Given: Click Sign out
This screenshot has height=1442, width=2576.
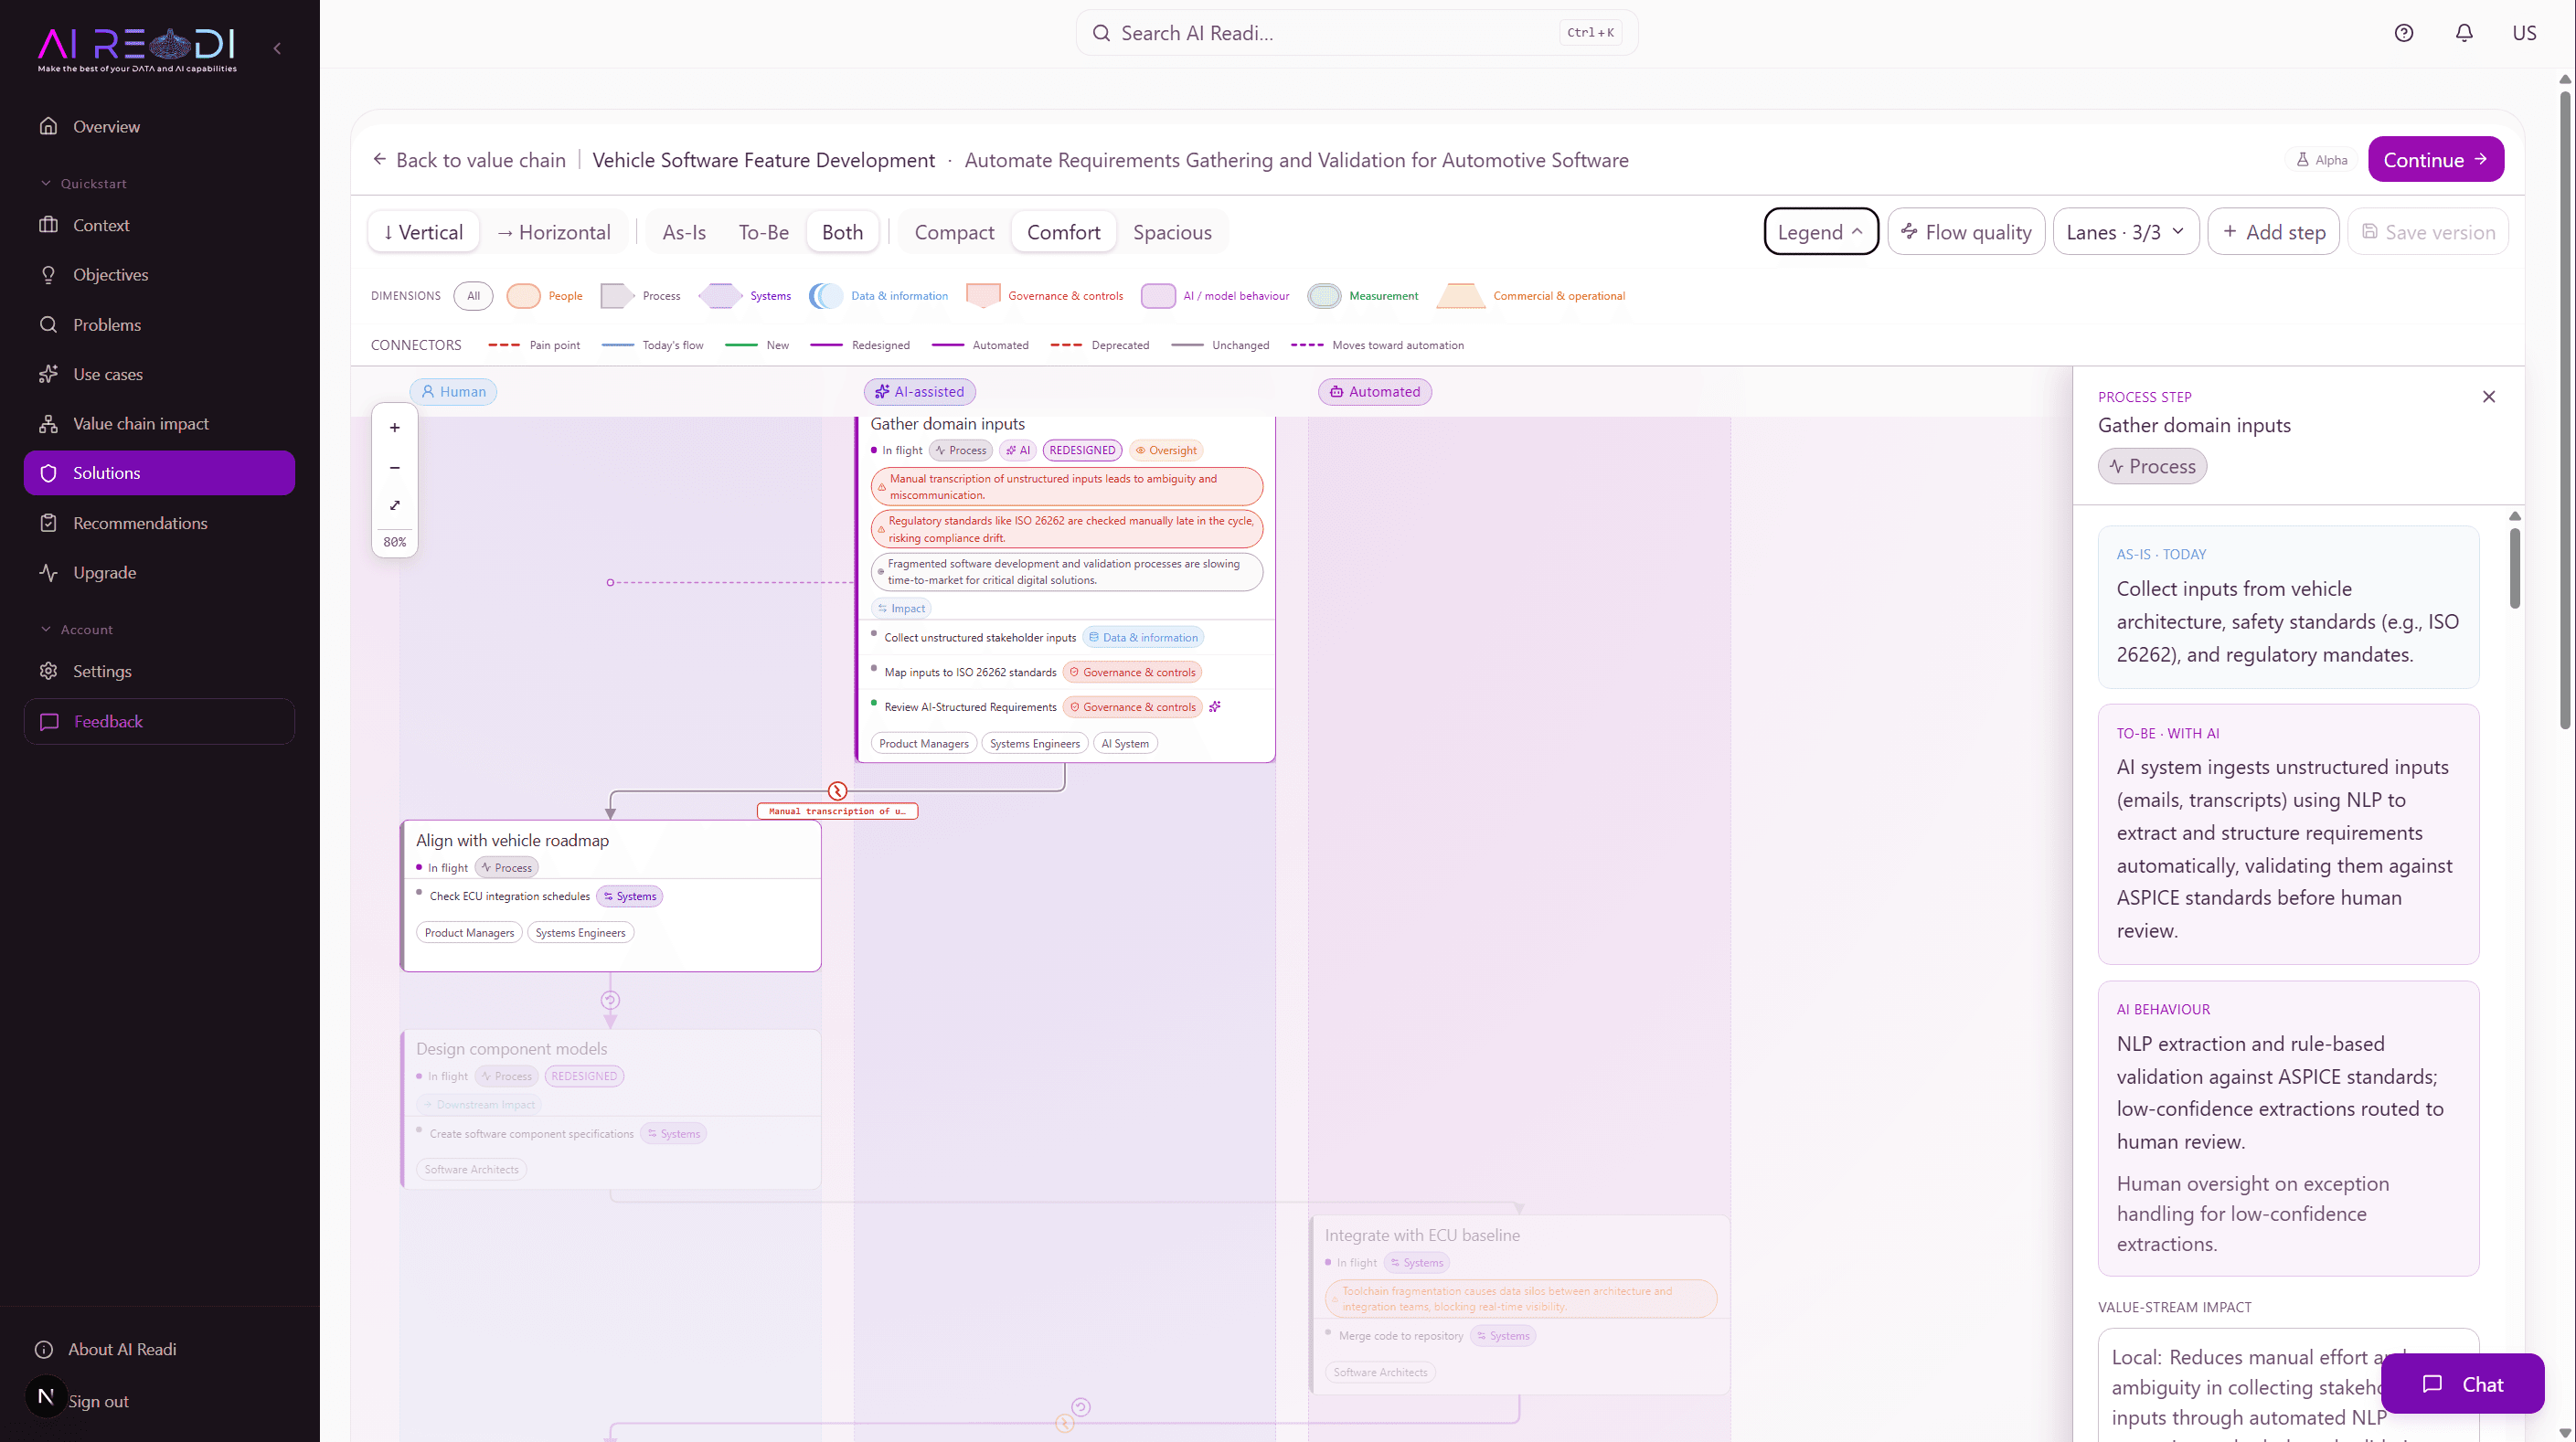Looking at the screenshot, I should 98,1401.
